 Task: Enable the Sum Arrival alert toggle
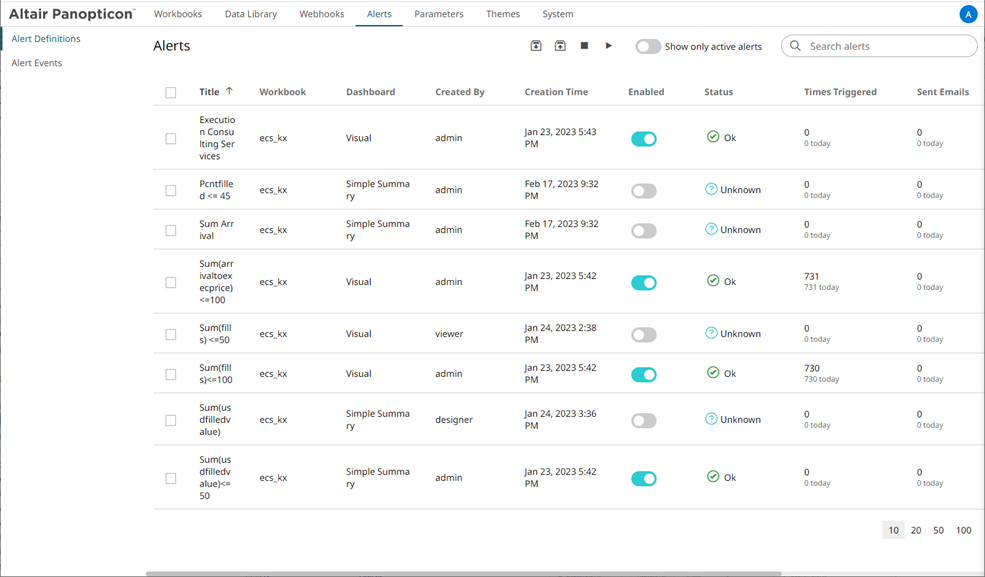tap(644, 231)
